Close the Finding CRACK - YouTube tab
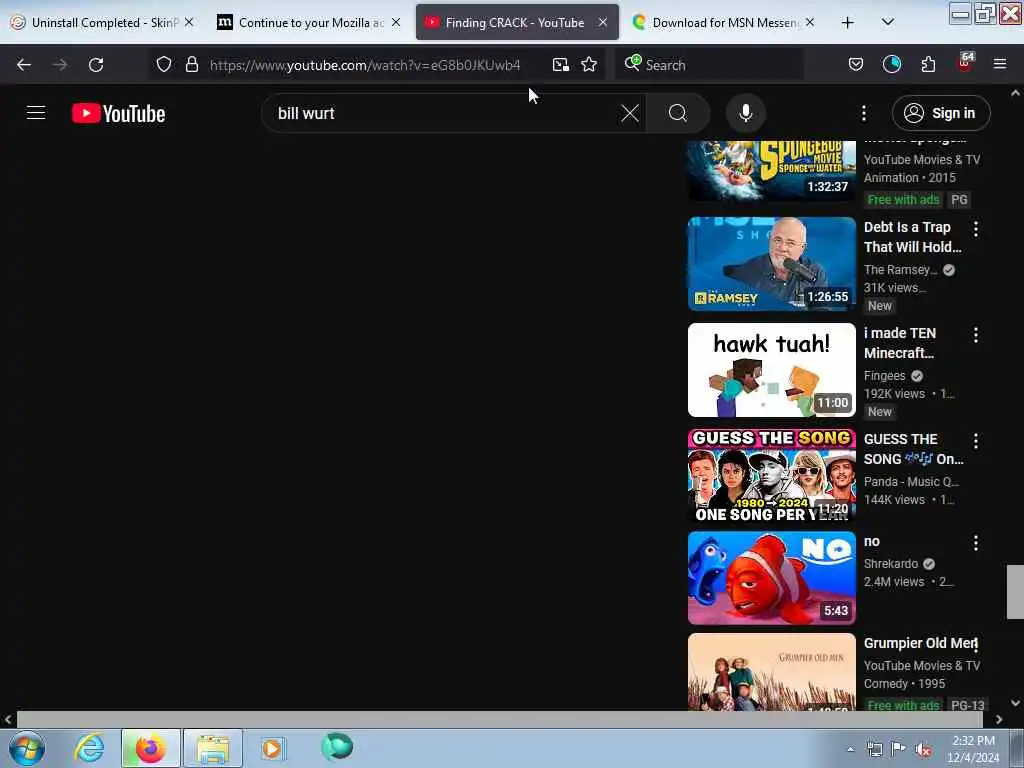 point(602,22)
